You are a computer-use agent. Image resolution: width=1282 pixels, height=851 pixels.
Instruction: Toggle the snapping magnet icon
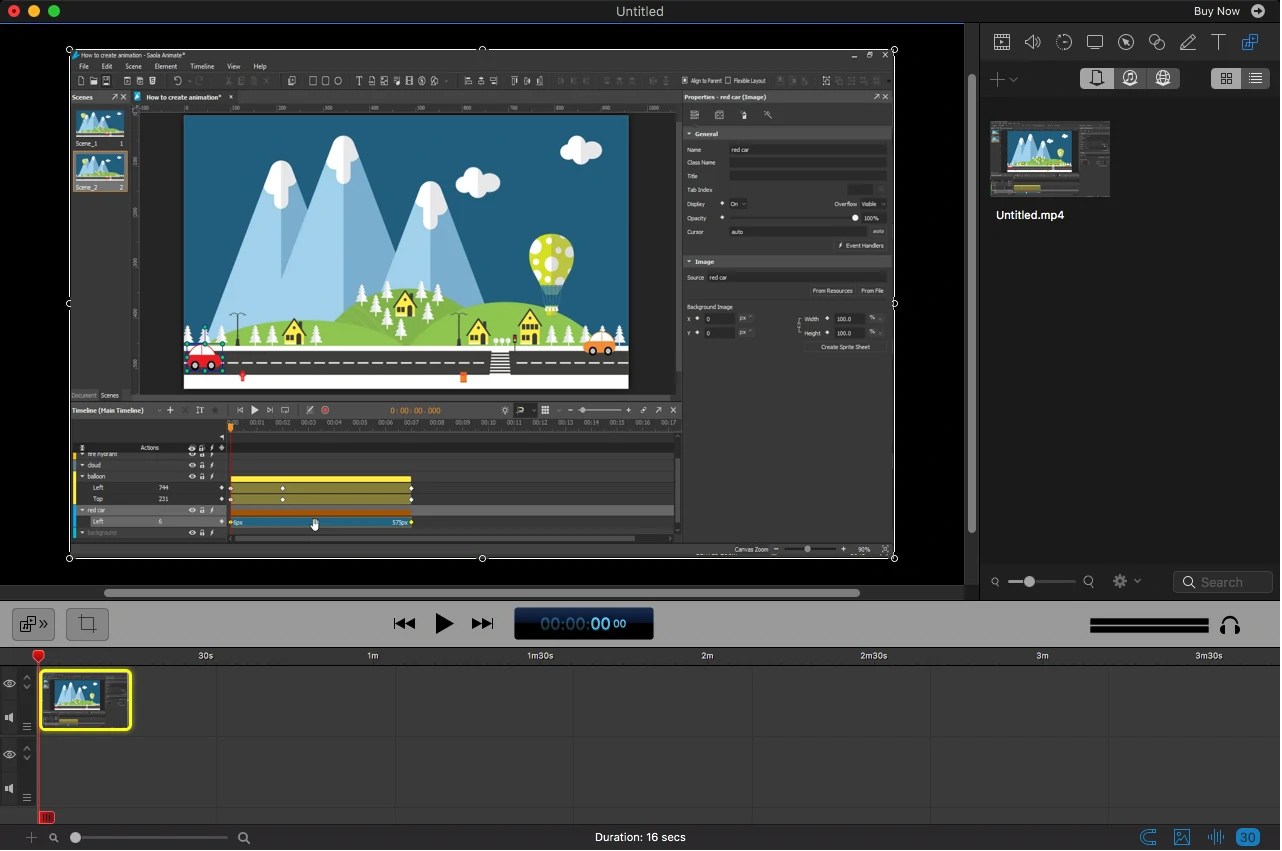(x=1148, y=837)
